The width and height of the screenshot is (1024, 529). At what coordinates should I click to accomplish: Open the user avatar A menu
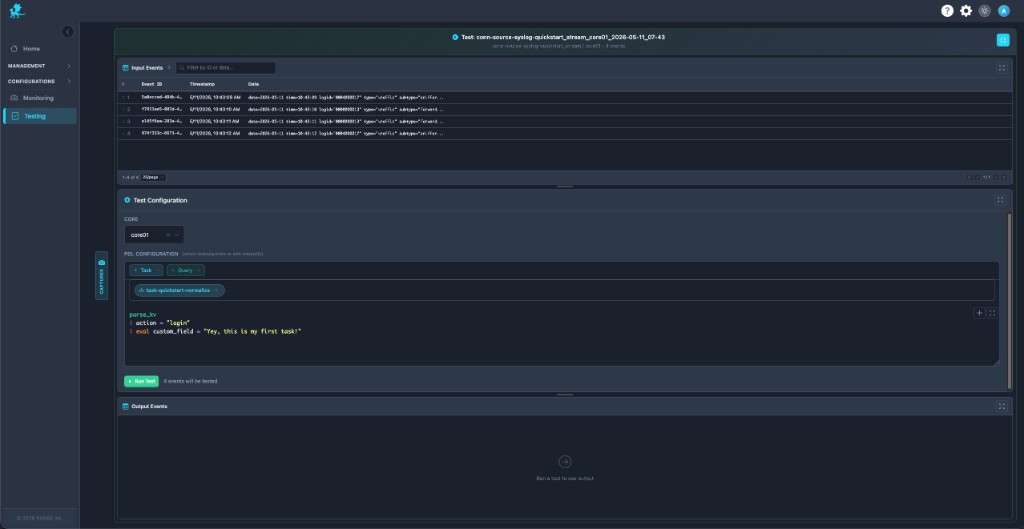coord(1004,10)
